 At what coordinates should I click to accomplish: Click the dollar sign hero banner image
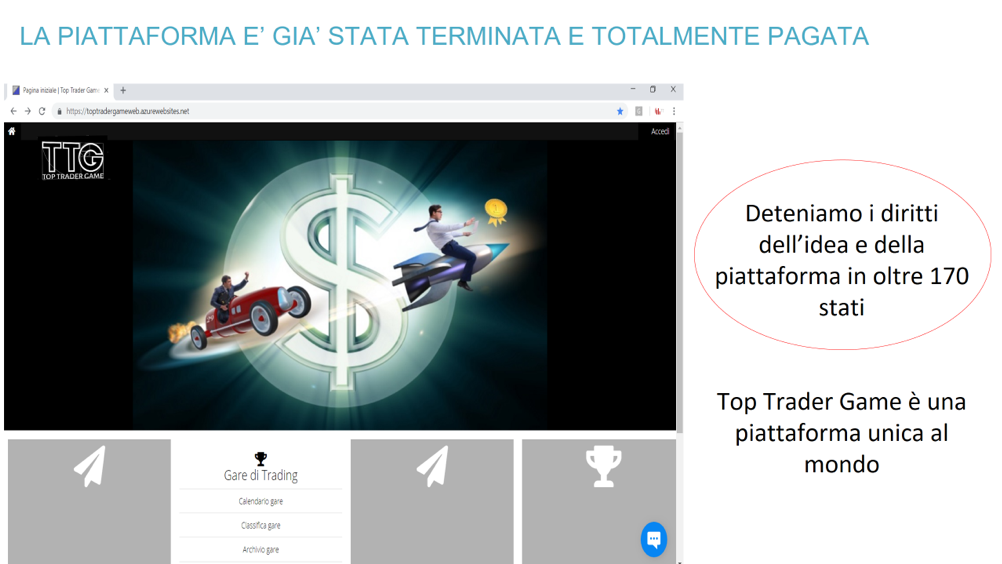340,285
